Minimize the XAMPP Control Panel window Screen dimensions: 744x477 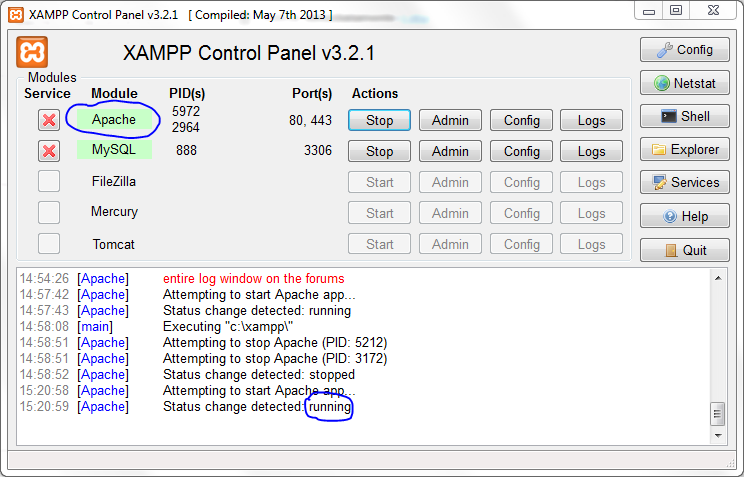point(649,10)
